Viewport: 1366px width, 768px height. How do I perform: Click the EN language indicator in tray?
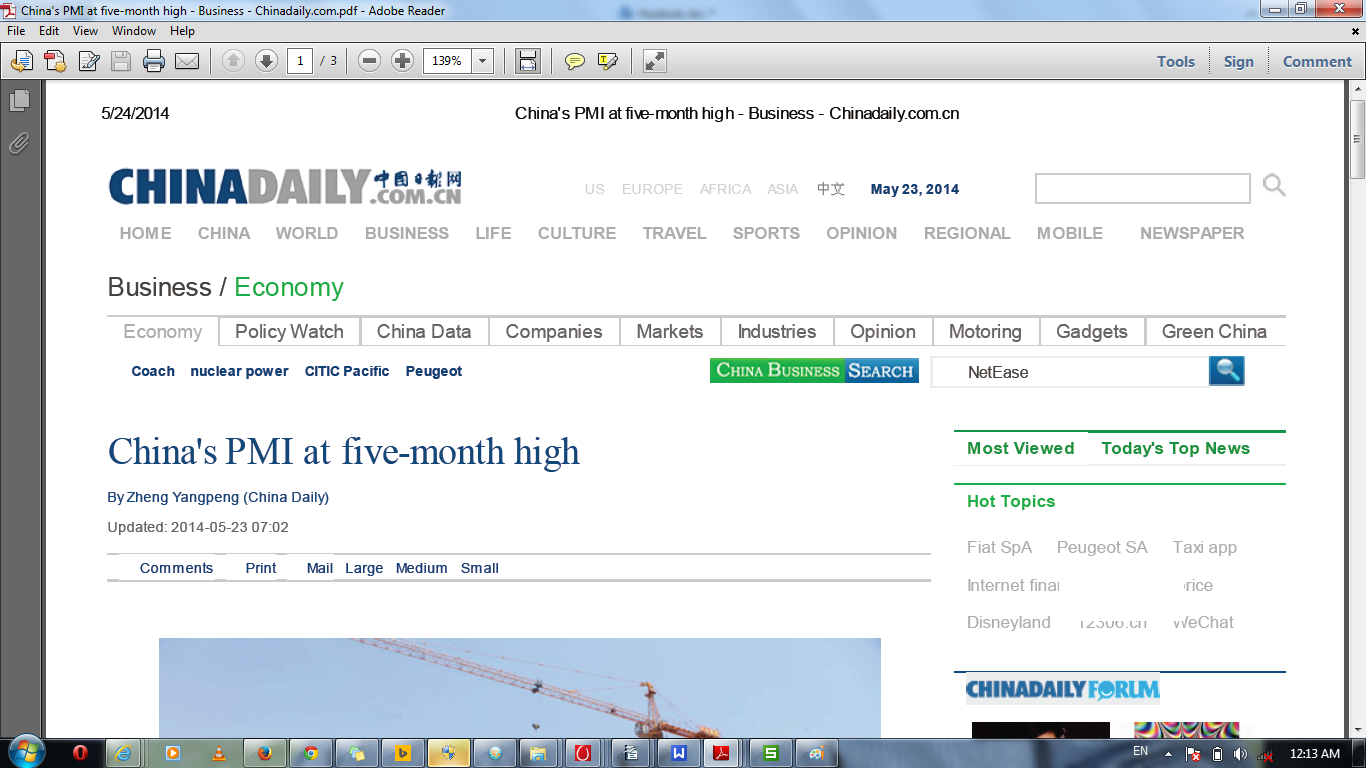[x=1140, y=751]
